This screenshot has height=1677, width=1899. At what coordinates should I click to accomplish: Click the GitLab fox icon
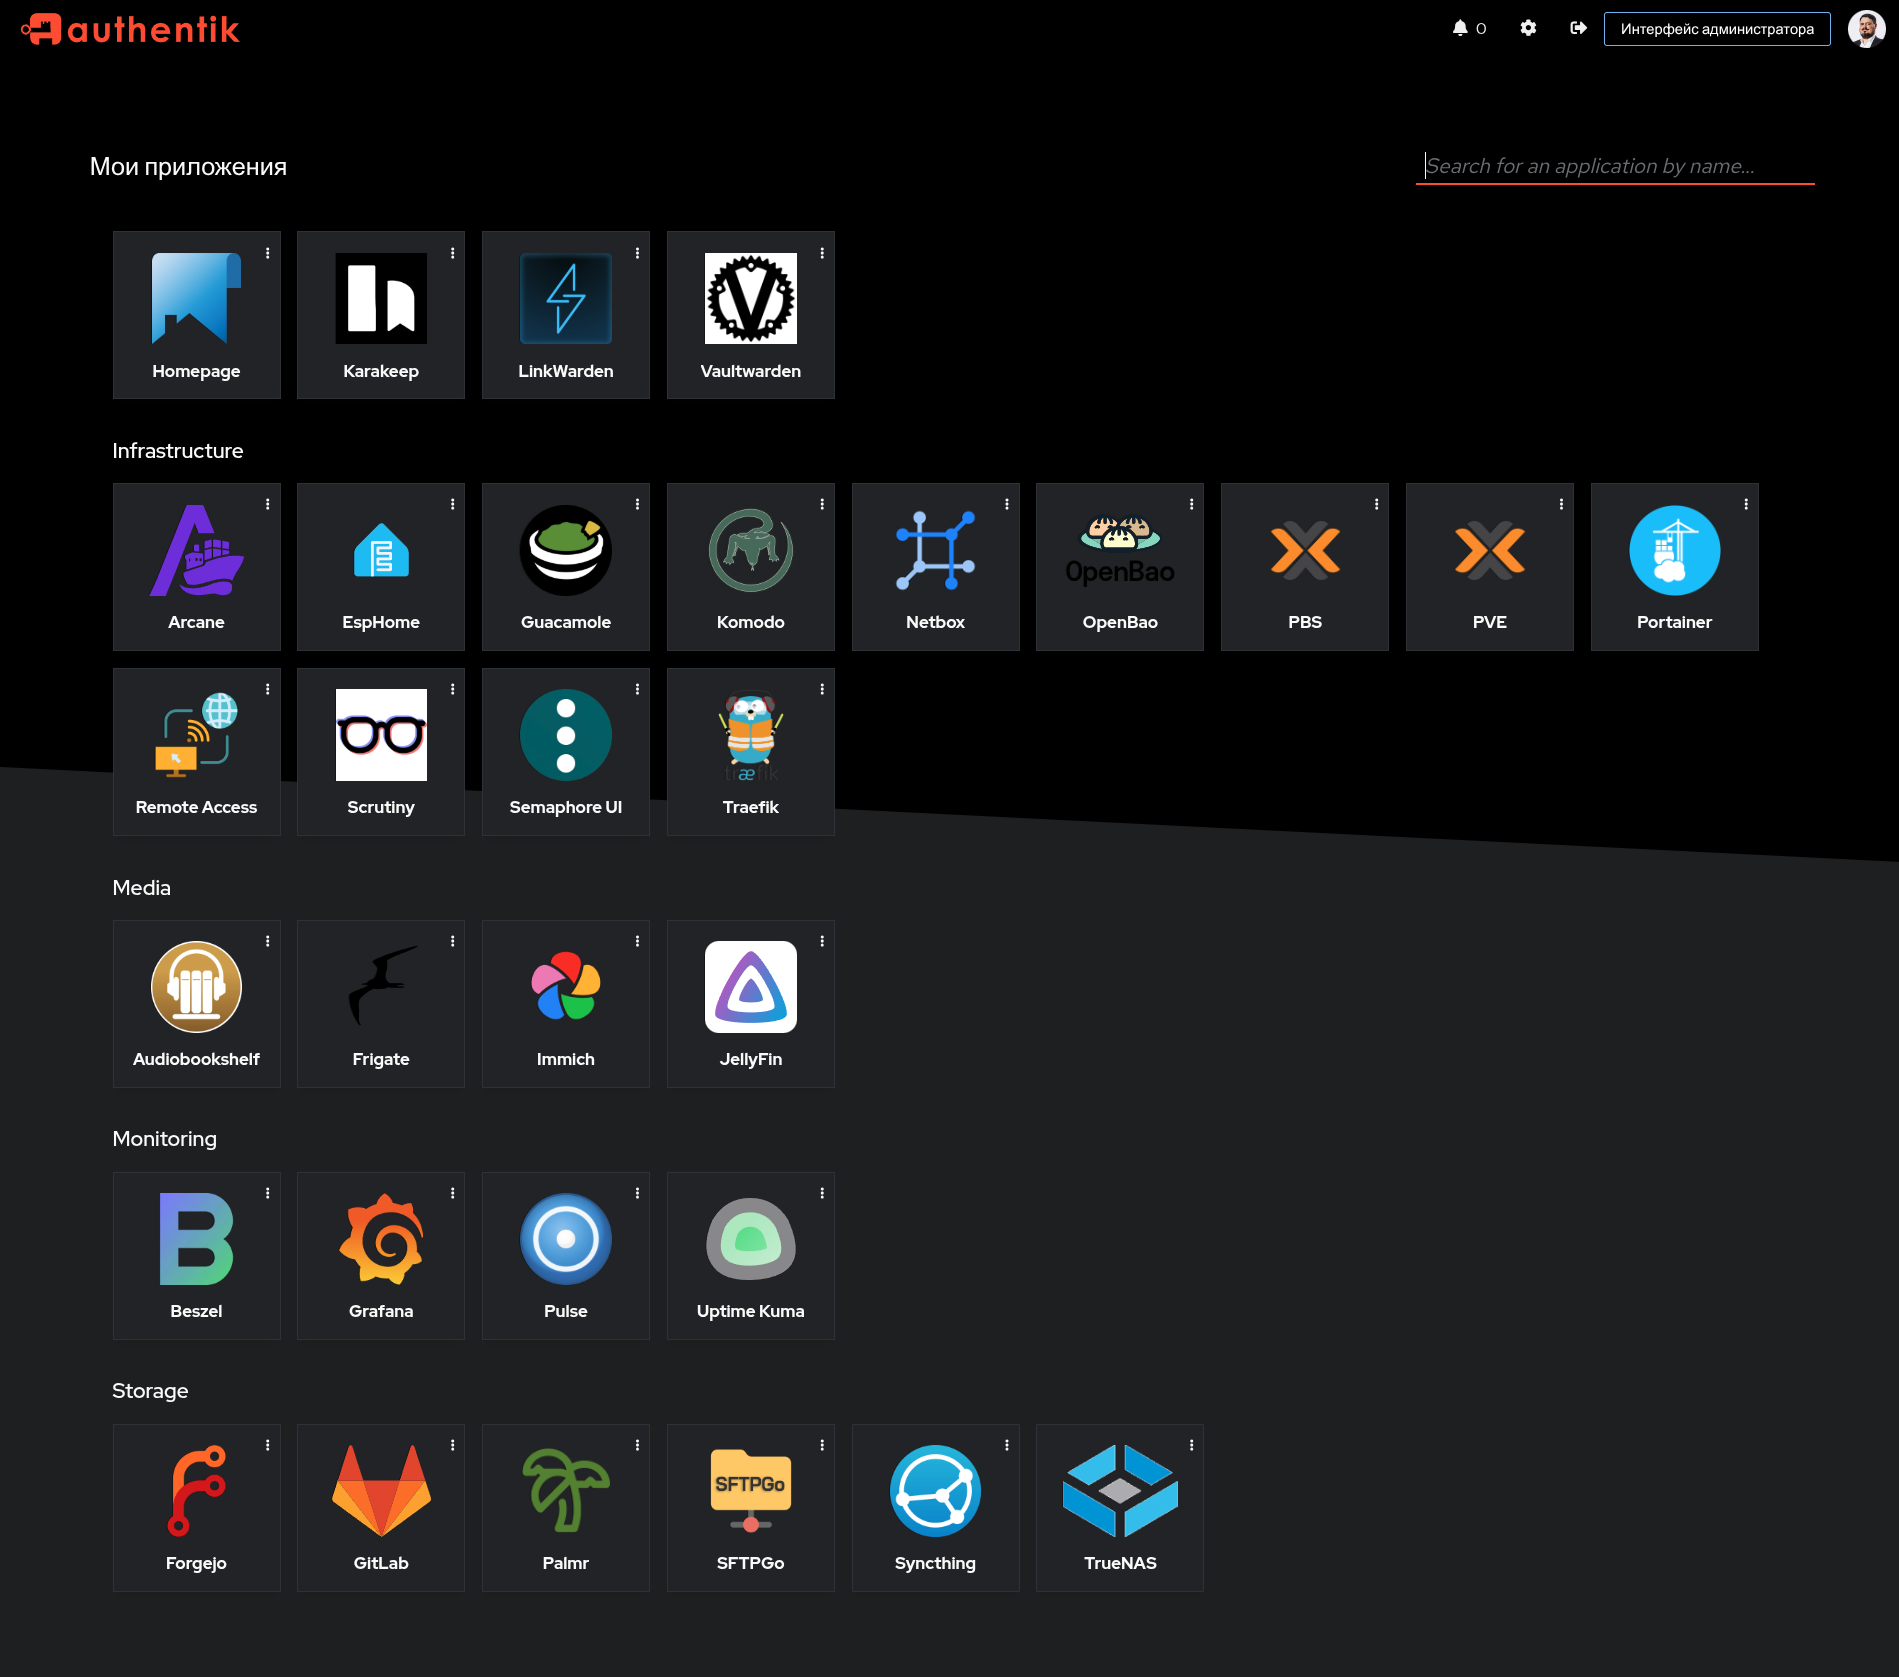[x=381, y=1491]
